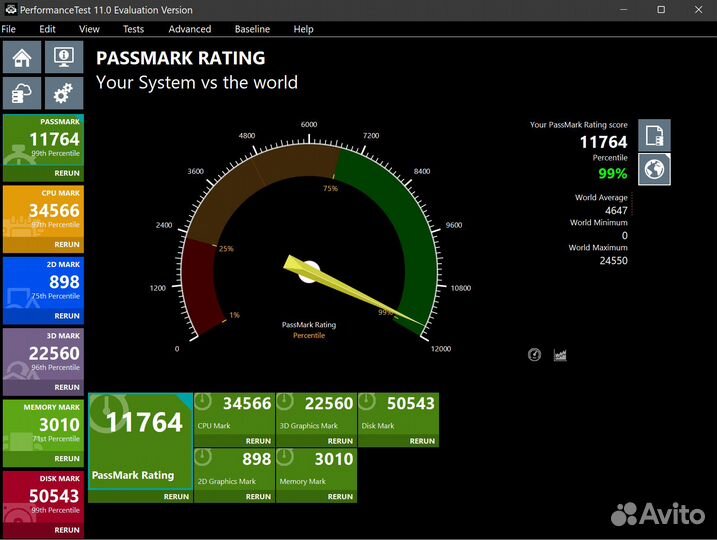Screen dimensions: 717x540
Task: Click the large PassMark Rating tile at bottom
Action: tap(140, 440)
